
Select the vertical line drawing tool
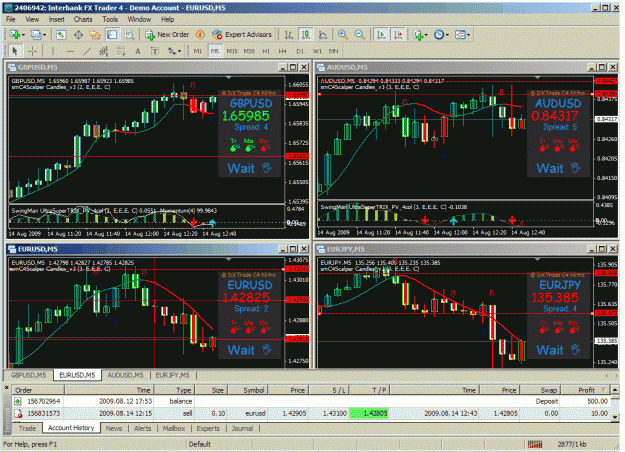[53, 51]
